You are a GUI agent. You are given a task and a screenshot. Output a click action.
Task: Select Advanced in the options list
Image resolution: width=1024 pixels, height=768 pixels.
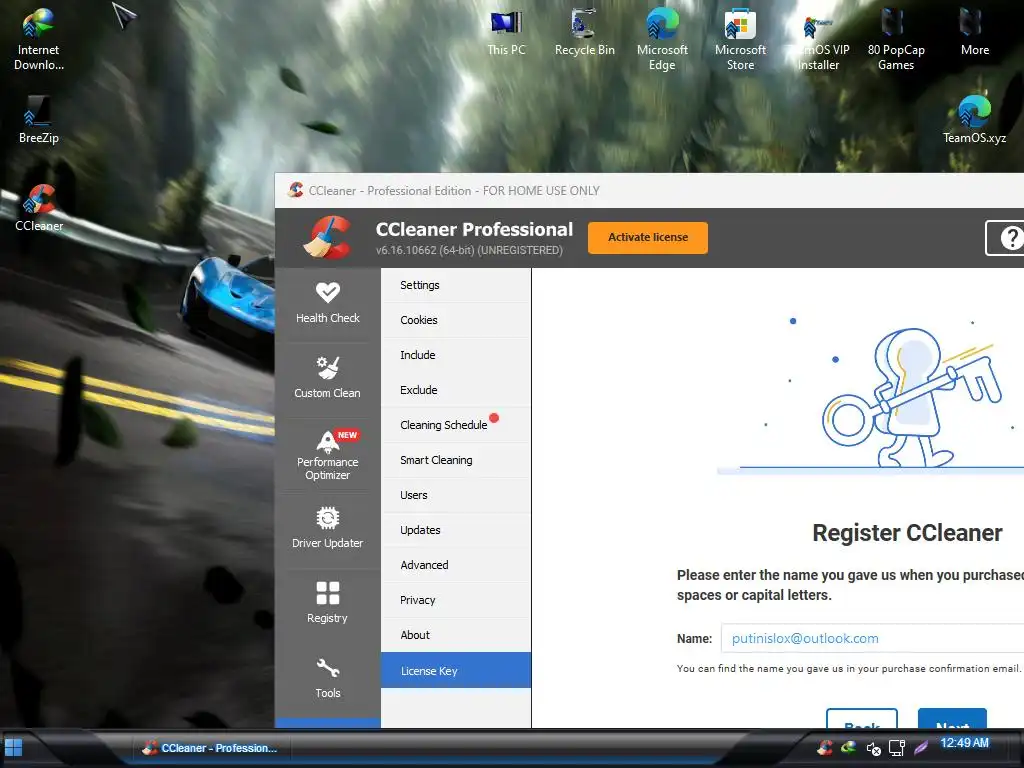456,565
